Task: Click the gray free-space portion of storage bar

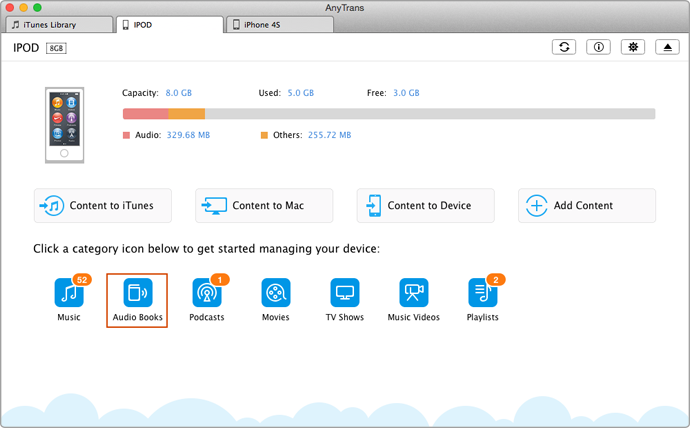Action: click(x=430, y=113)
